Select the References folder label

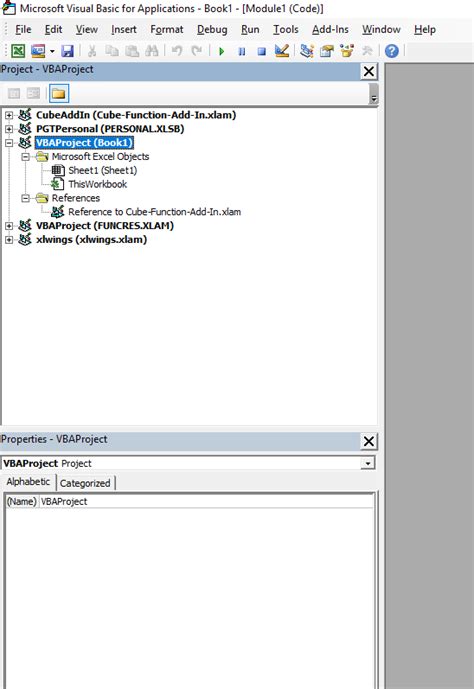click(76, 198)
